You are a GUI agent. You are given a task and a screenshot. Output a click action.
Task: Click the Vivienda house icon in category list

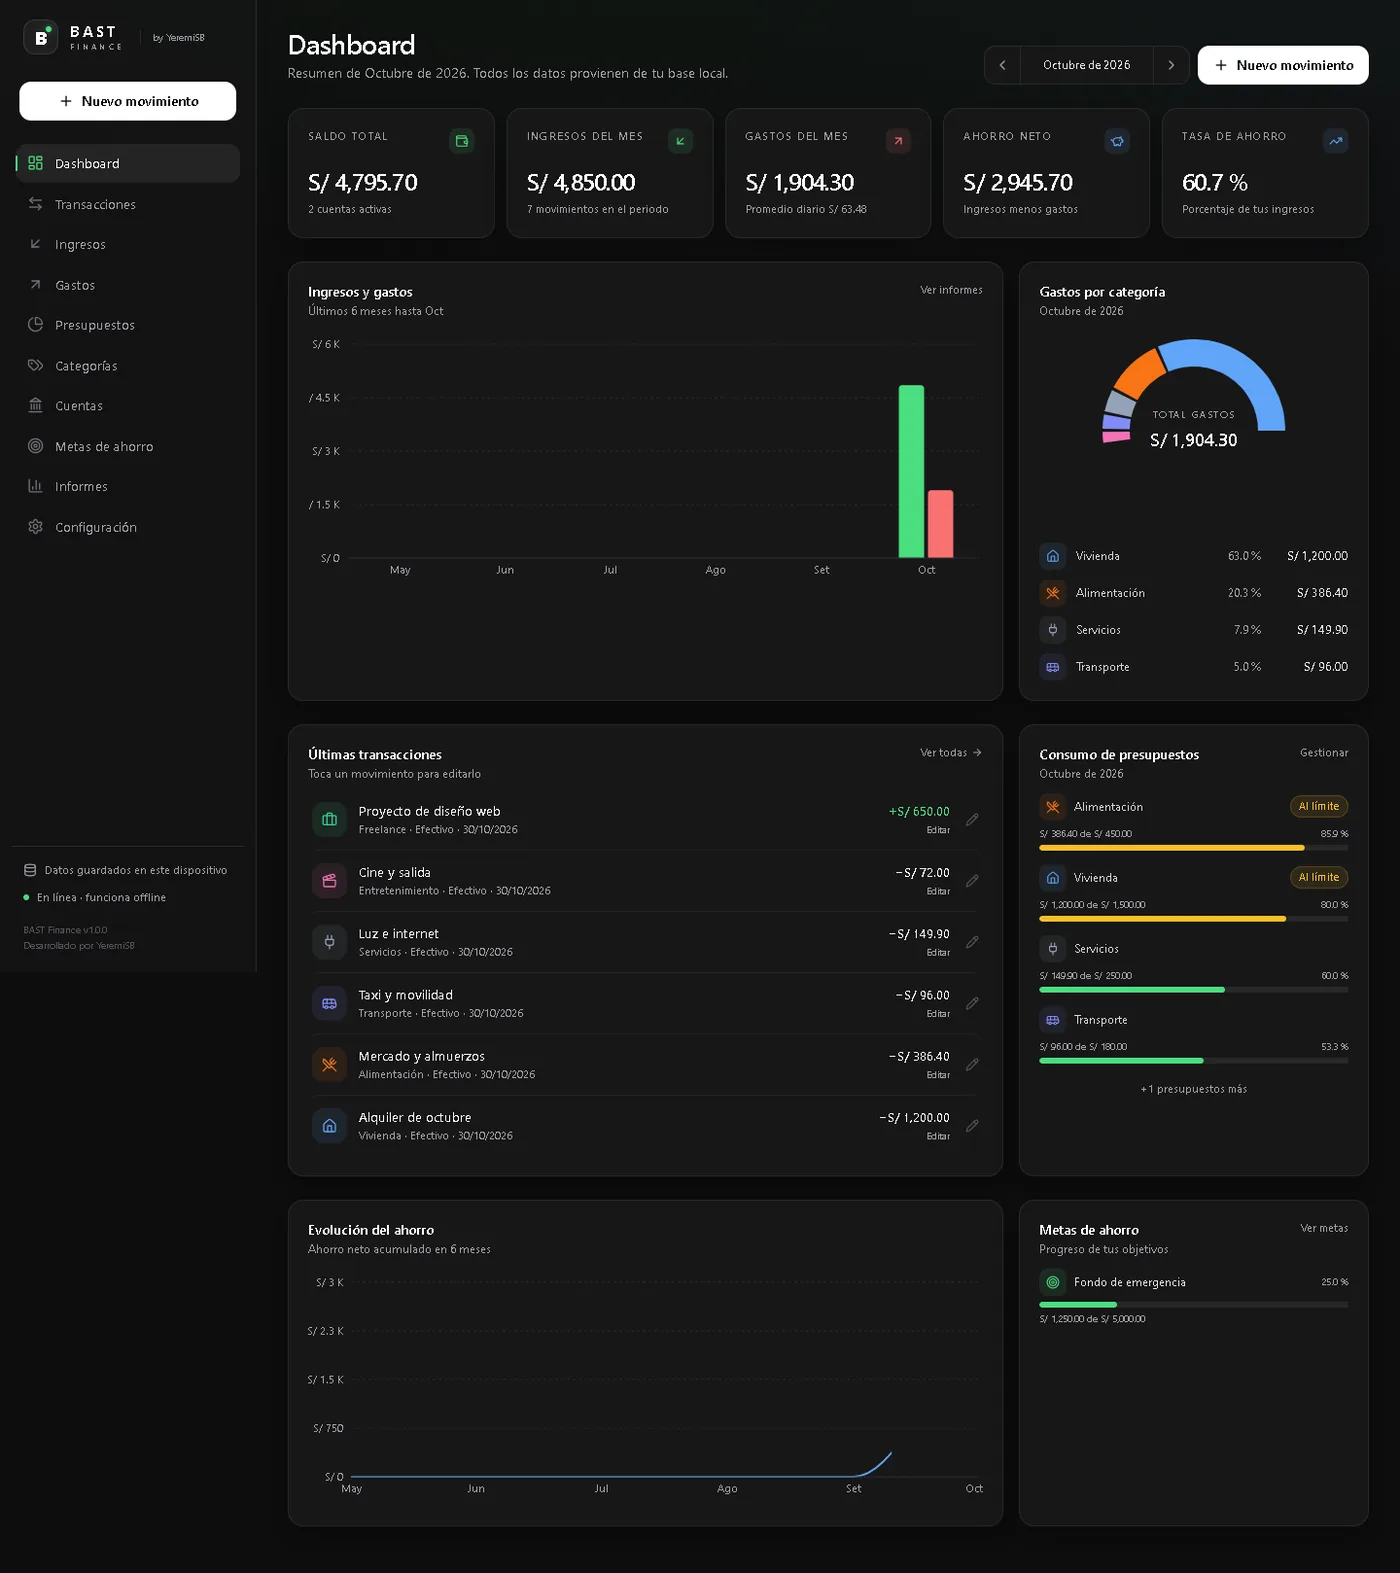pyautogui.click(x=1052, y=556)
